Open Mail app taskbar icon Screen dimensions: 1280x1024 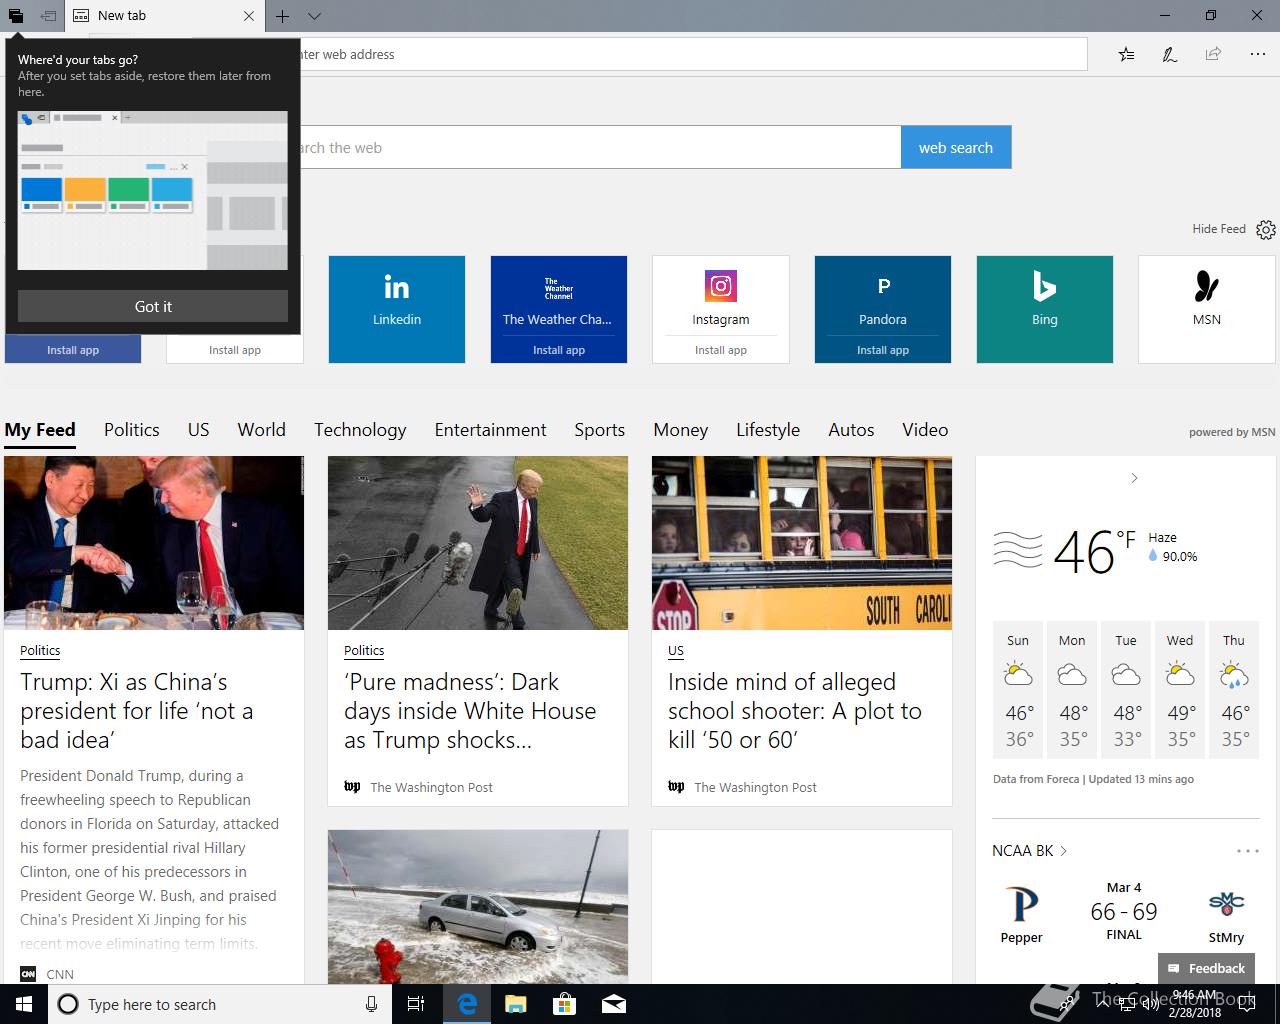(x=614, y=1004)
